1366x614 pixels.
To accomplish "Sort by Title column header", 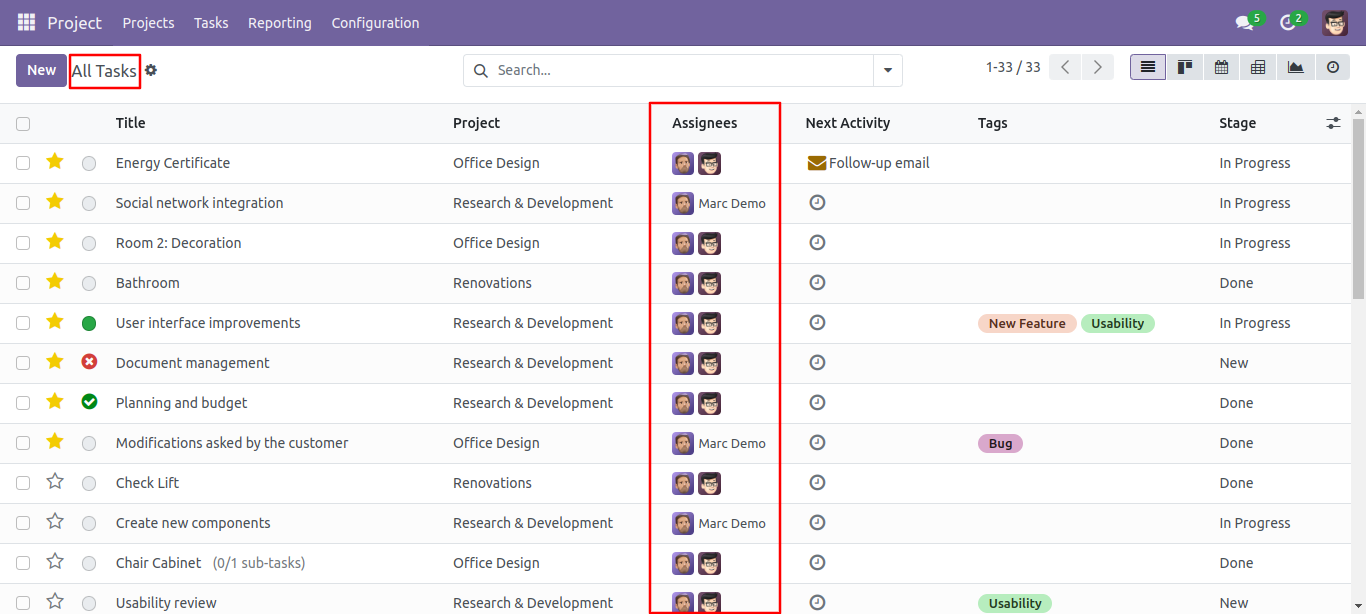I will (131, 123).
